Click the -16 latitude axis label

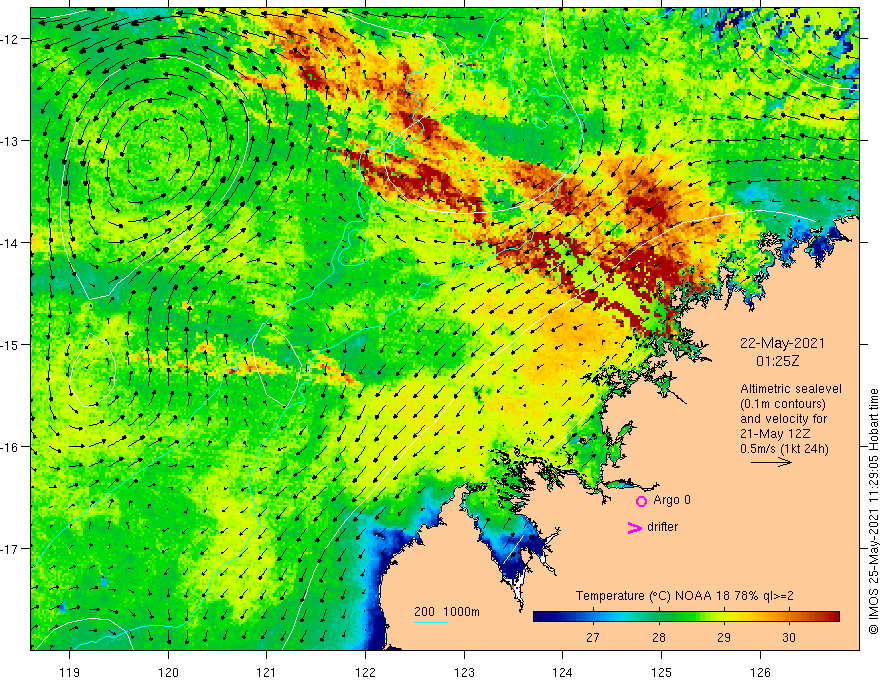click(10, 447)
